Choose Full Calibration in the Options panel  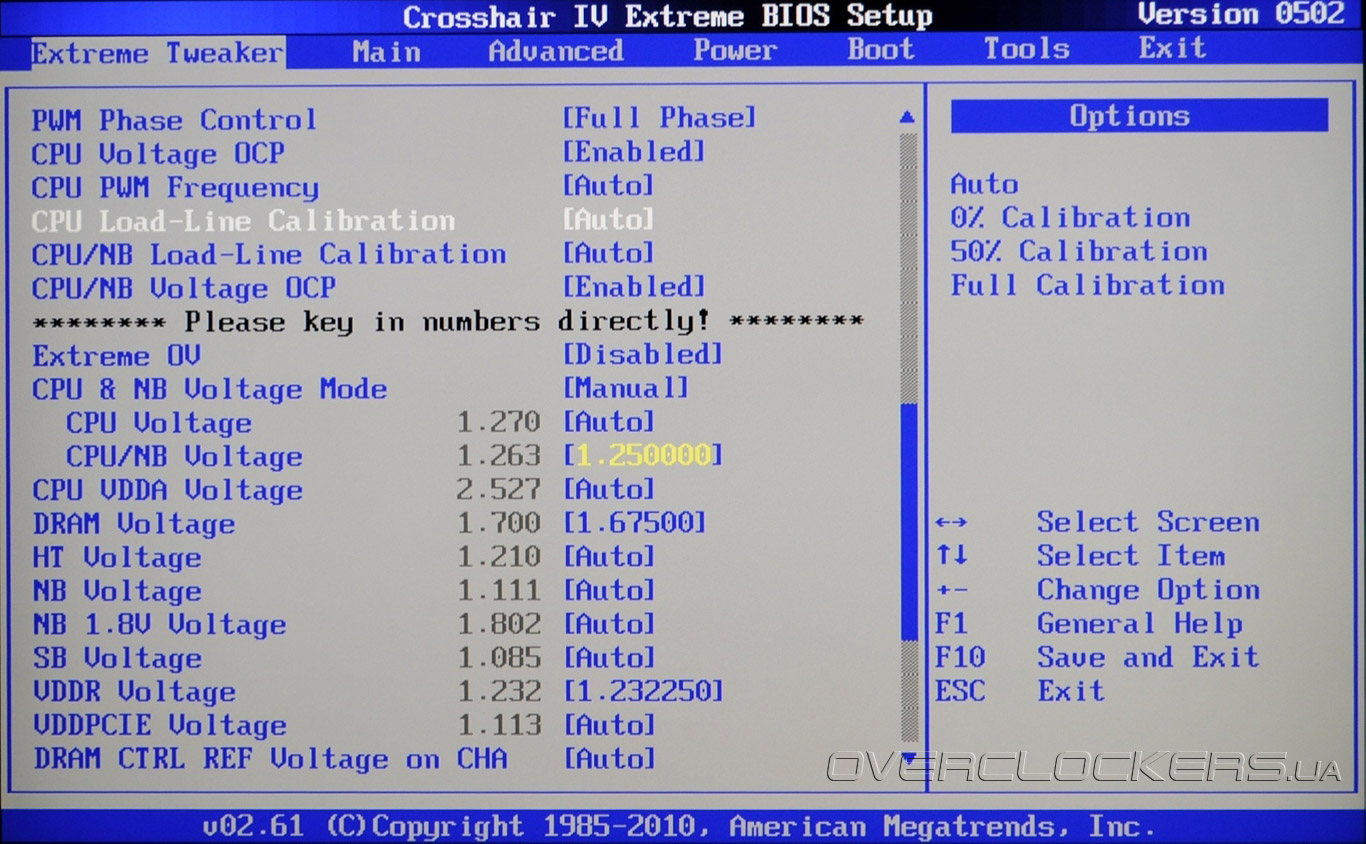(x=1087, y=285)
